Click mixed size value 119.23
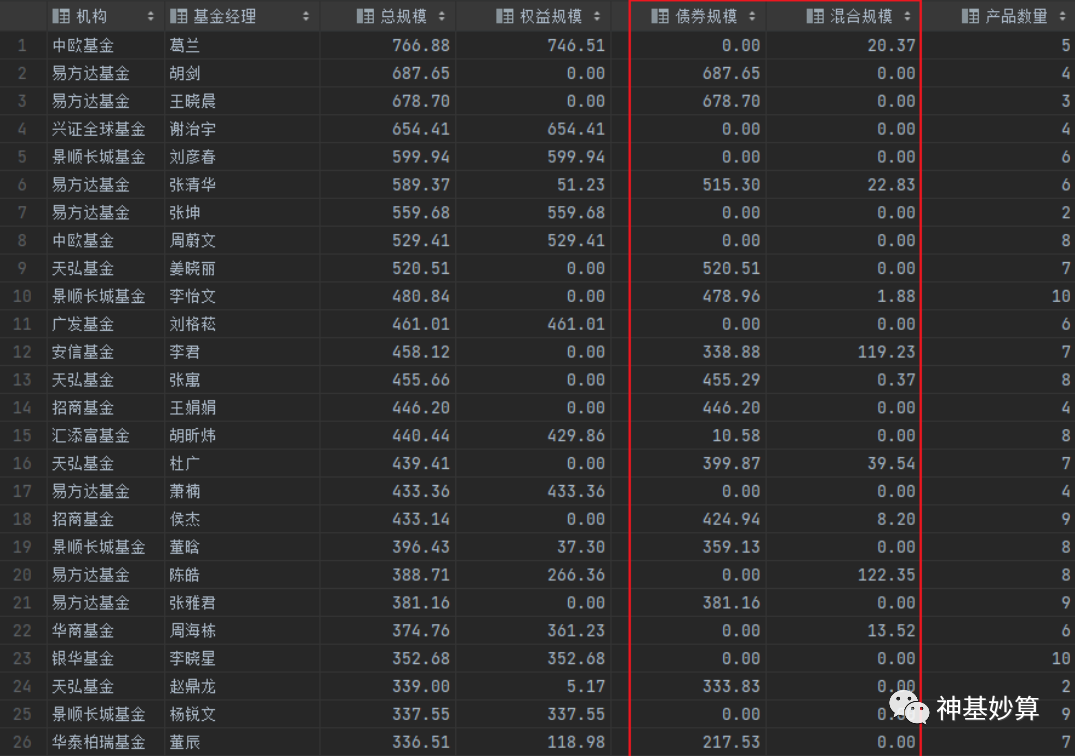The image size is (1075, 756). tap(886, 352)
